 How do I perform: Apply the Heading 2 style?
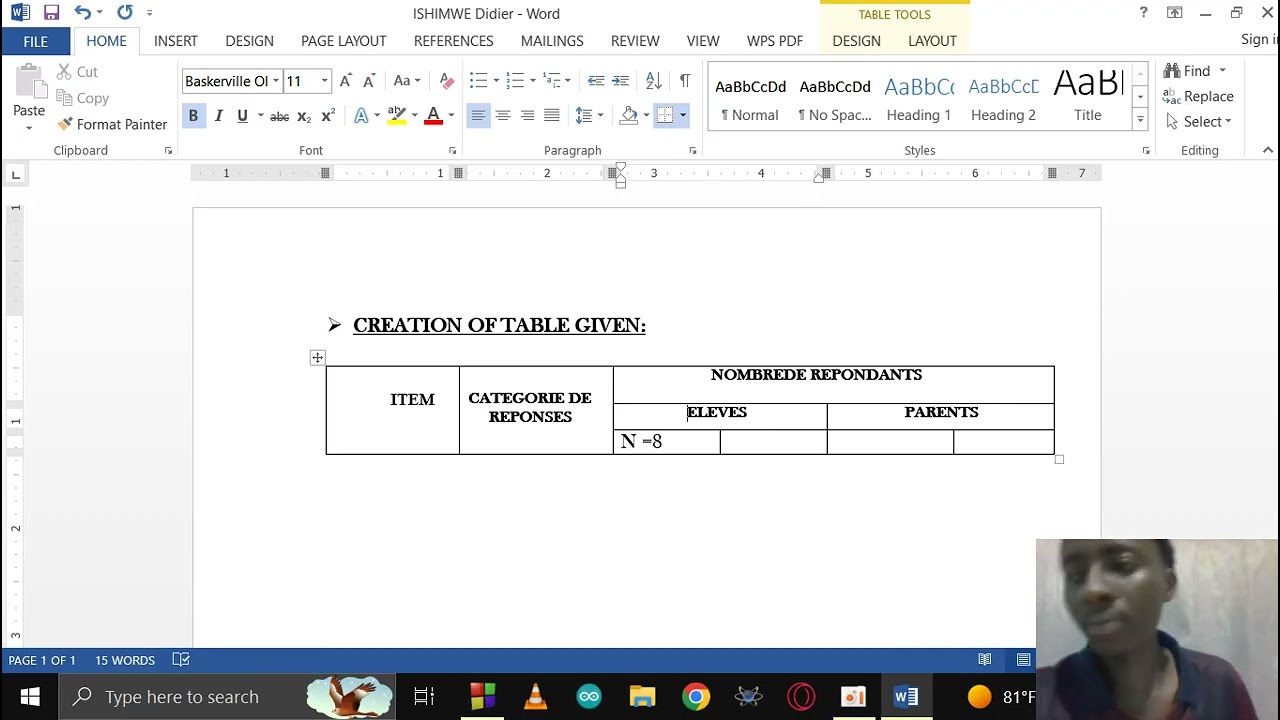[x=1003, y=97]
